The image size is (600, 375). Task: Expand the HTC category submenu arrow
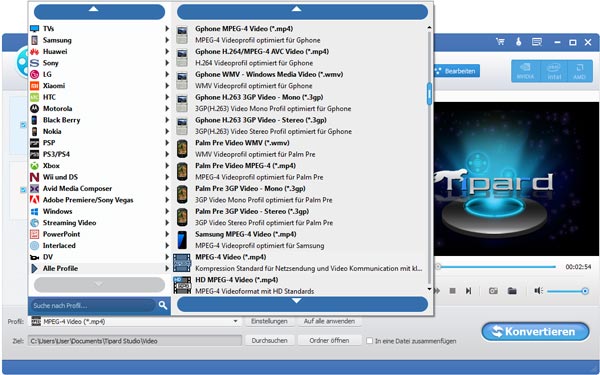click(x=167, y=97)
